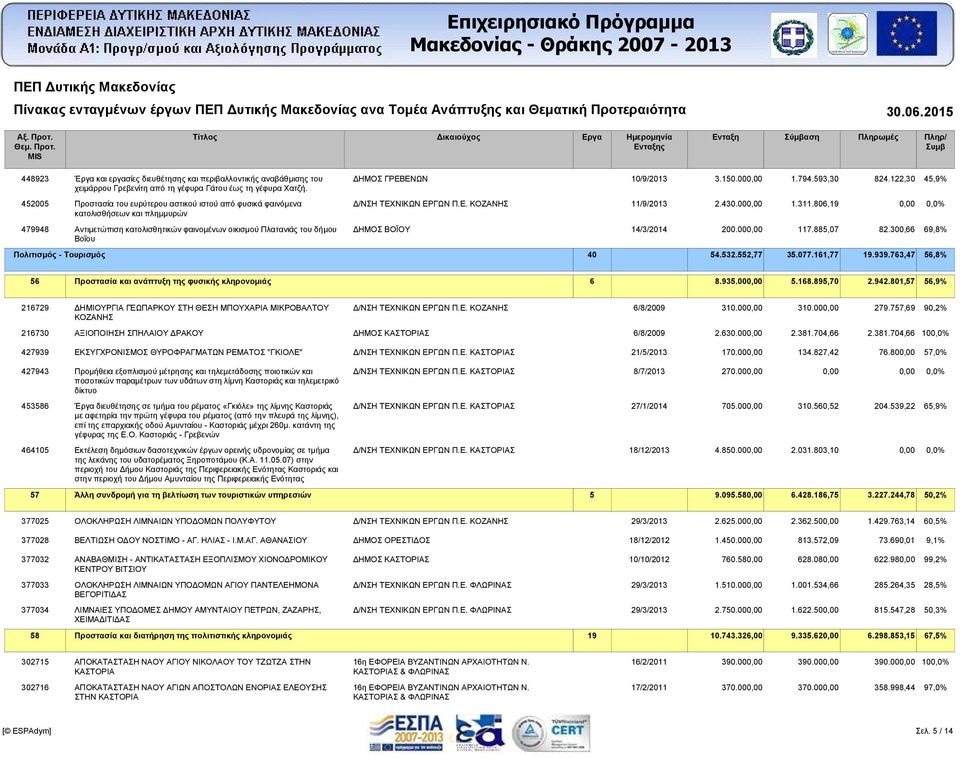Click the regional programme logo beside the emblem
The width and height of the screenshot is (960, 758).
847,35
